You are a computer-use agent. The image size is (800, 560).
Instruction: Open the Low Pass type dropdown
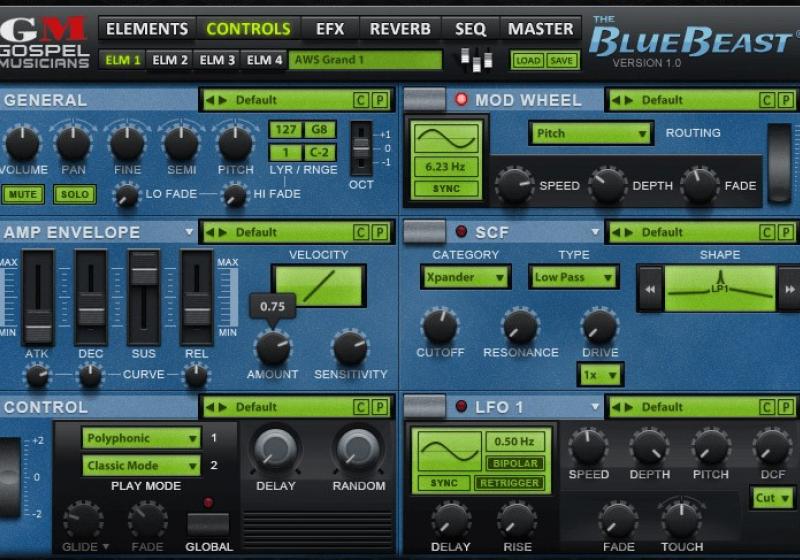pyautogui.click(x=573, y=277)
